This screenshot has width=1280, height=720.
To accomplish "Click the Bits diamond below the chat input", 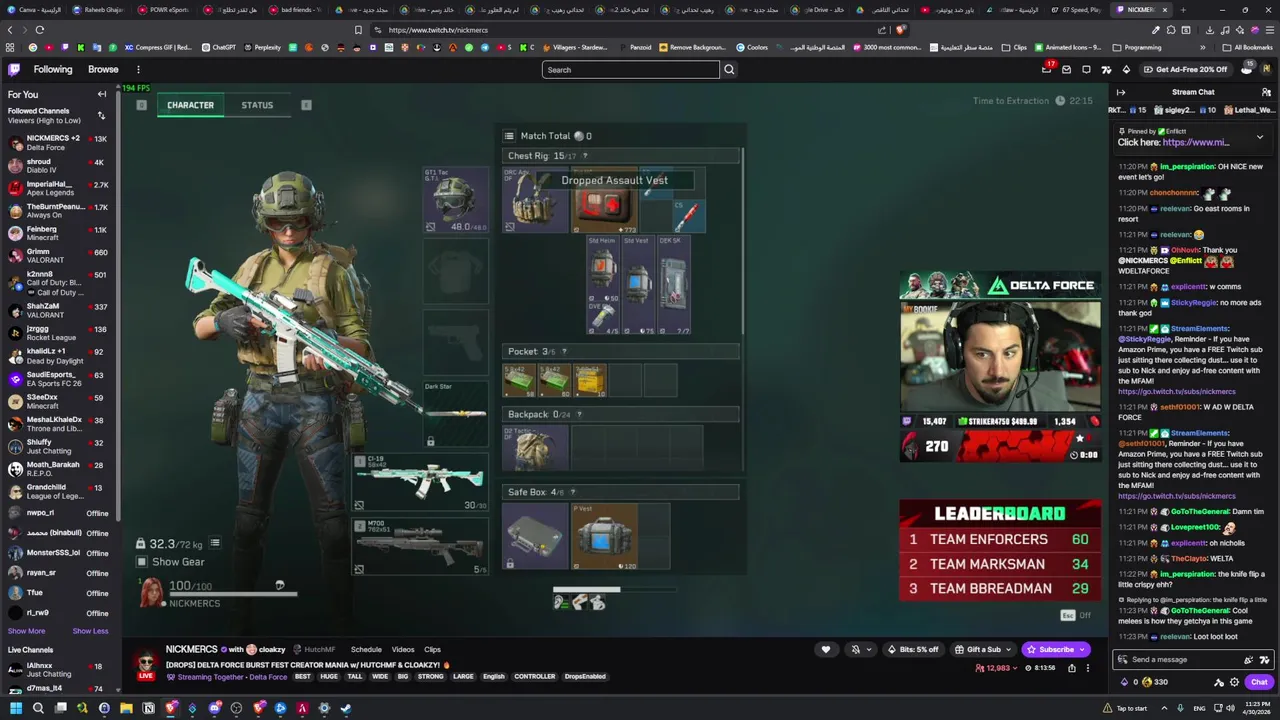I will (x=1123, y=682).
